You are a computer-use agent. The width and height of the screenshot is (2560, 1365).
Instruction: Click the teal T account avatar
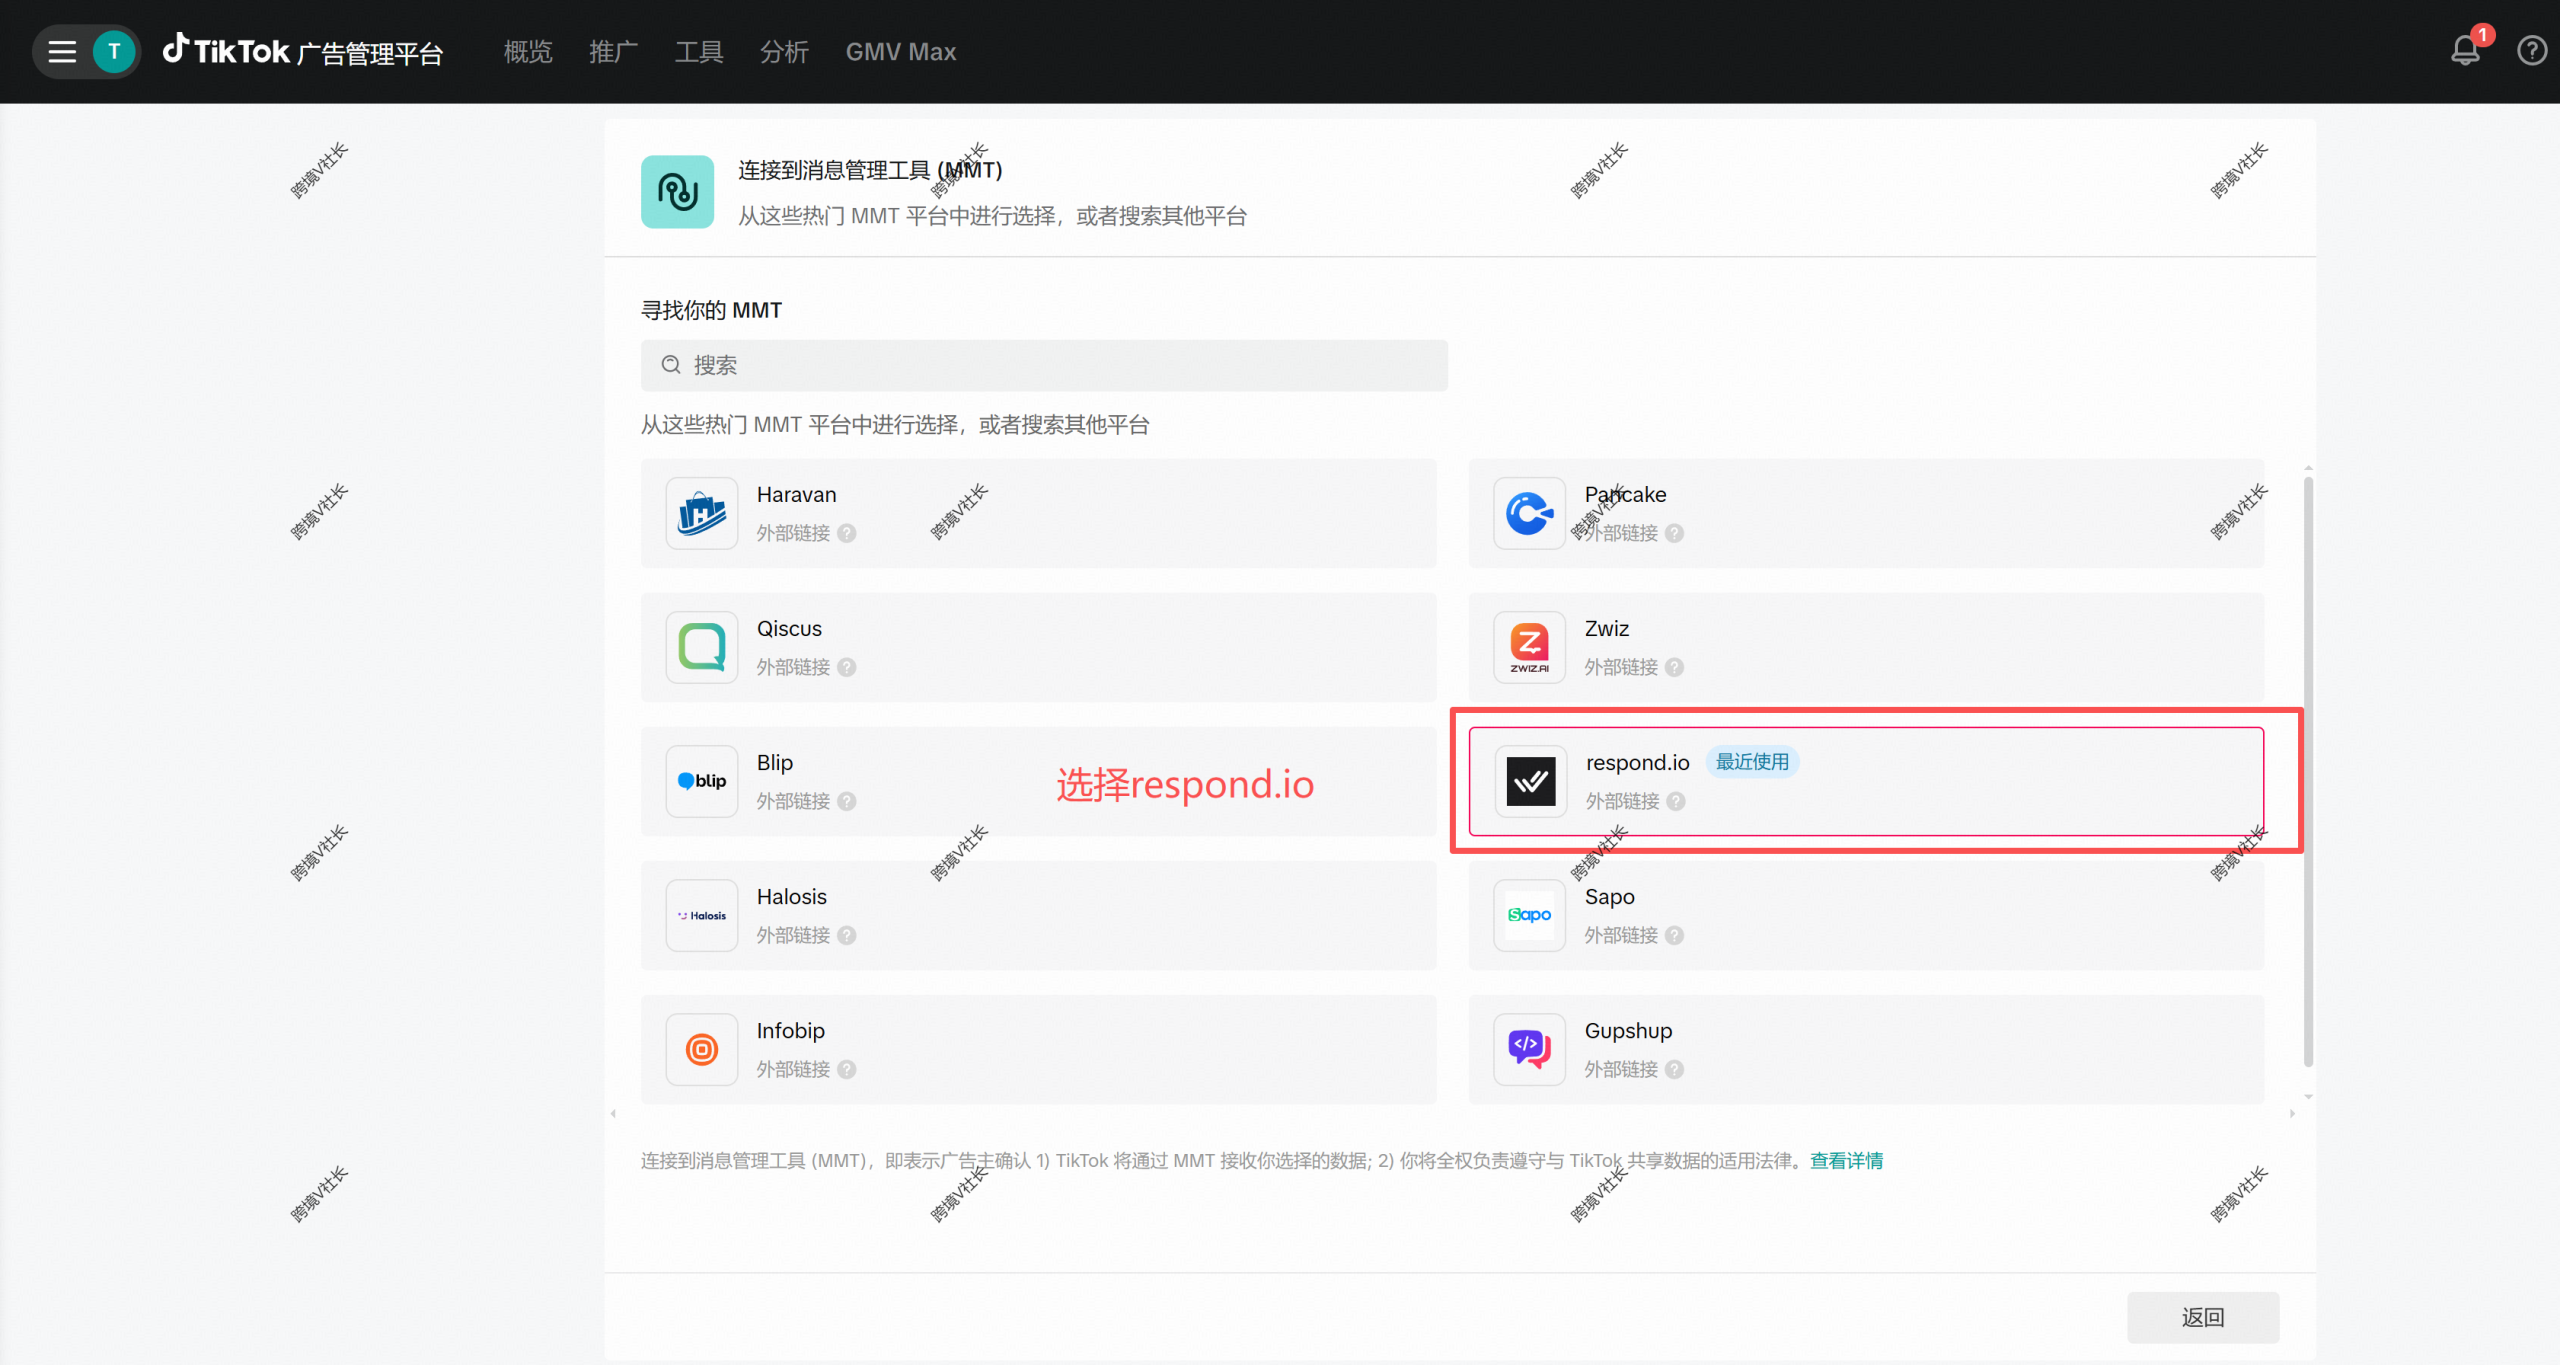(114, 52)
